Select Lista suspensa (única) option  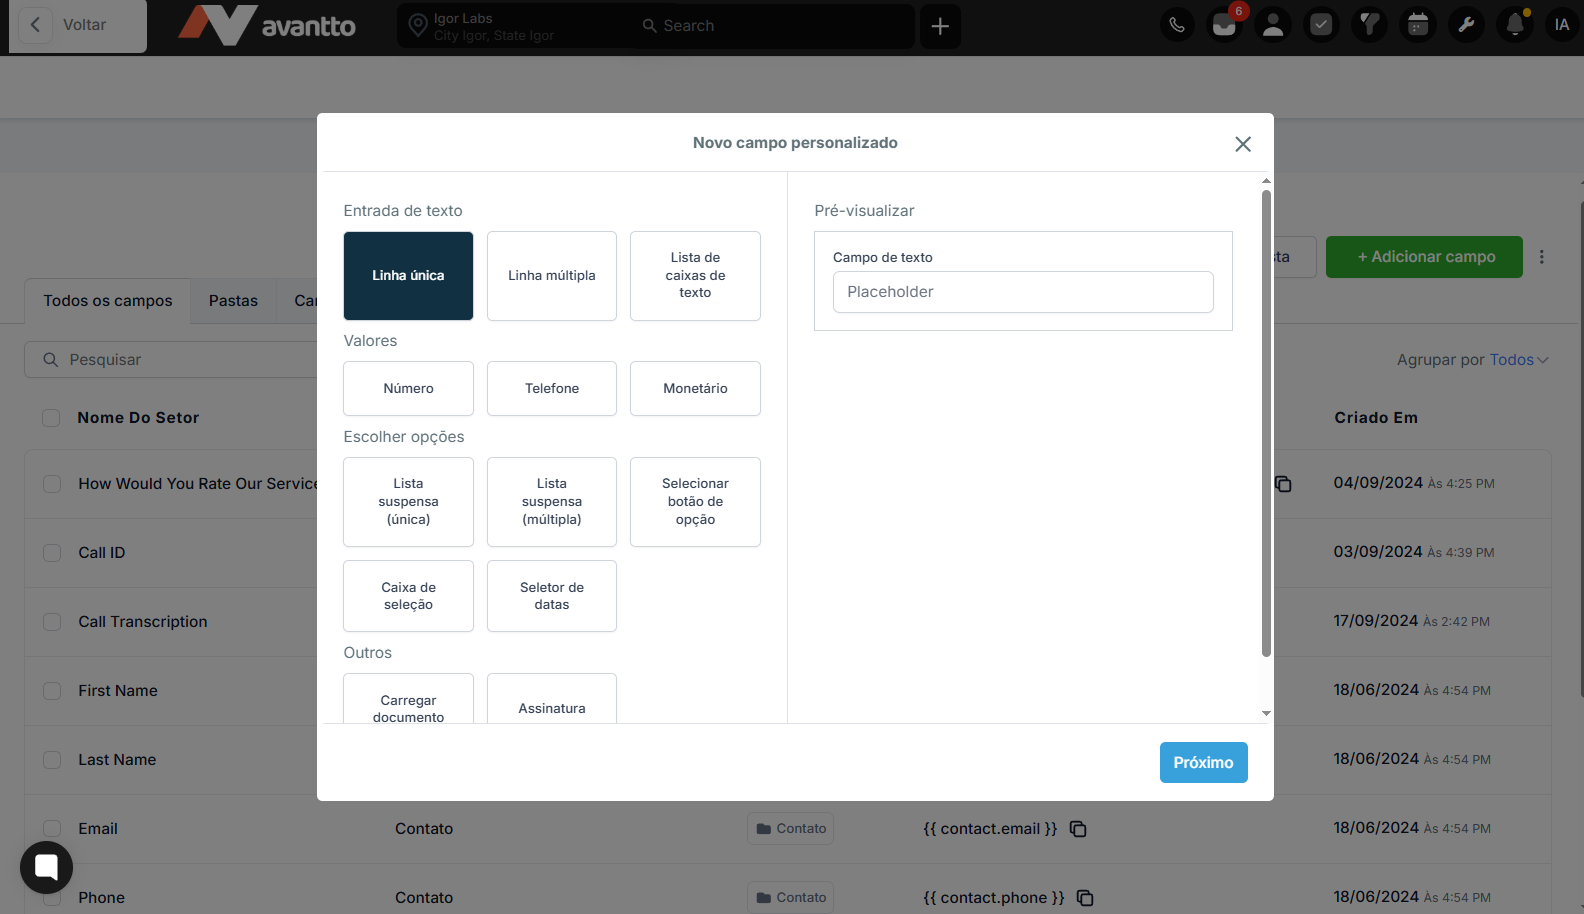click(408, 502)
